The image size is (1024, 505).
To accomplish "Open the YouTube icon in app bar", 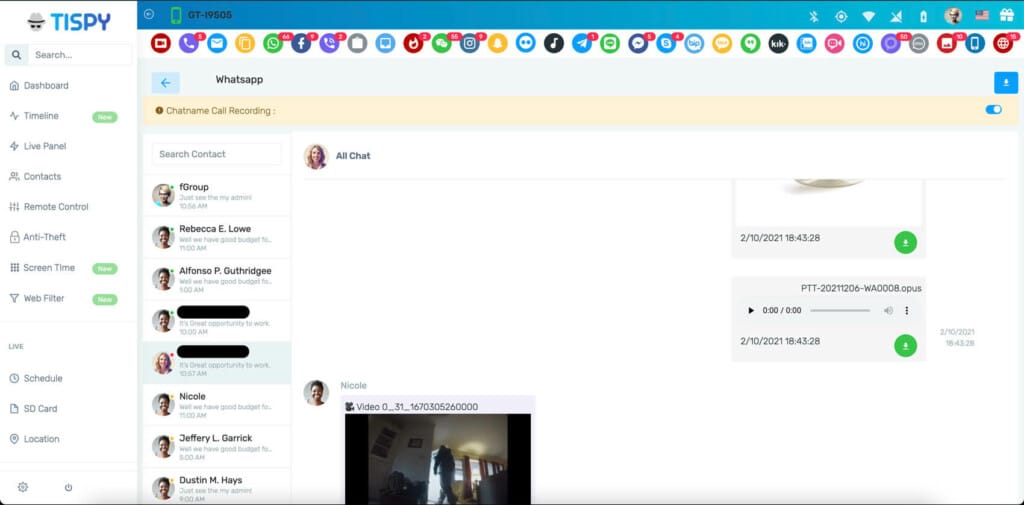I will click(160, 44).
